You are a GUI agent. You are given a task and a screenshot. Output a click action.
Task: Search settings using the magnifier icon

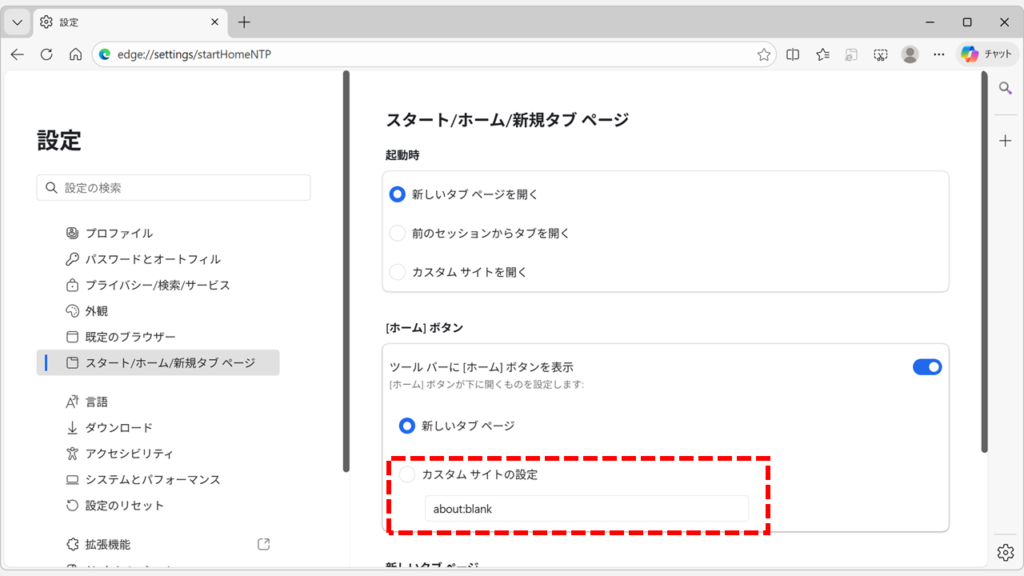1005,88
